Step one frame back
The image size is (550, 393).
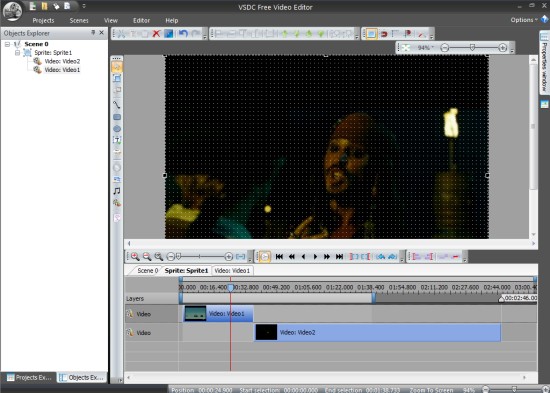pyautogui.click(x=303, y=257)
